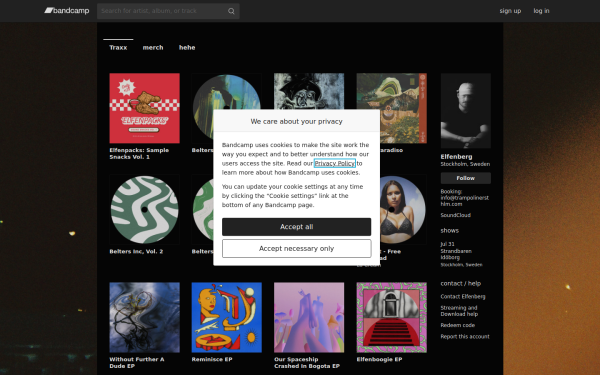Open the sign up link
Image resolution: width=600 pixels, height=375 pixels.
510,11
